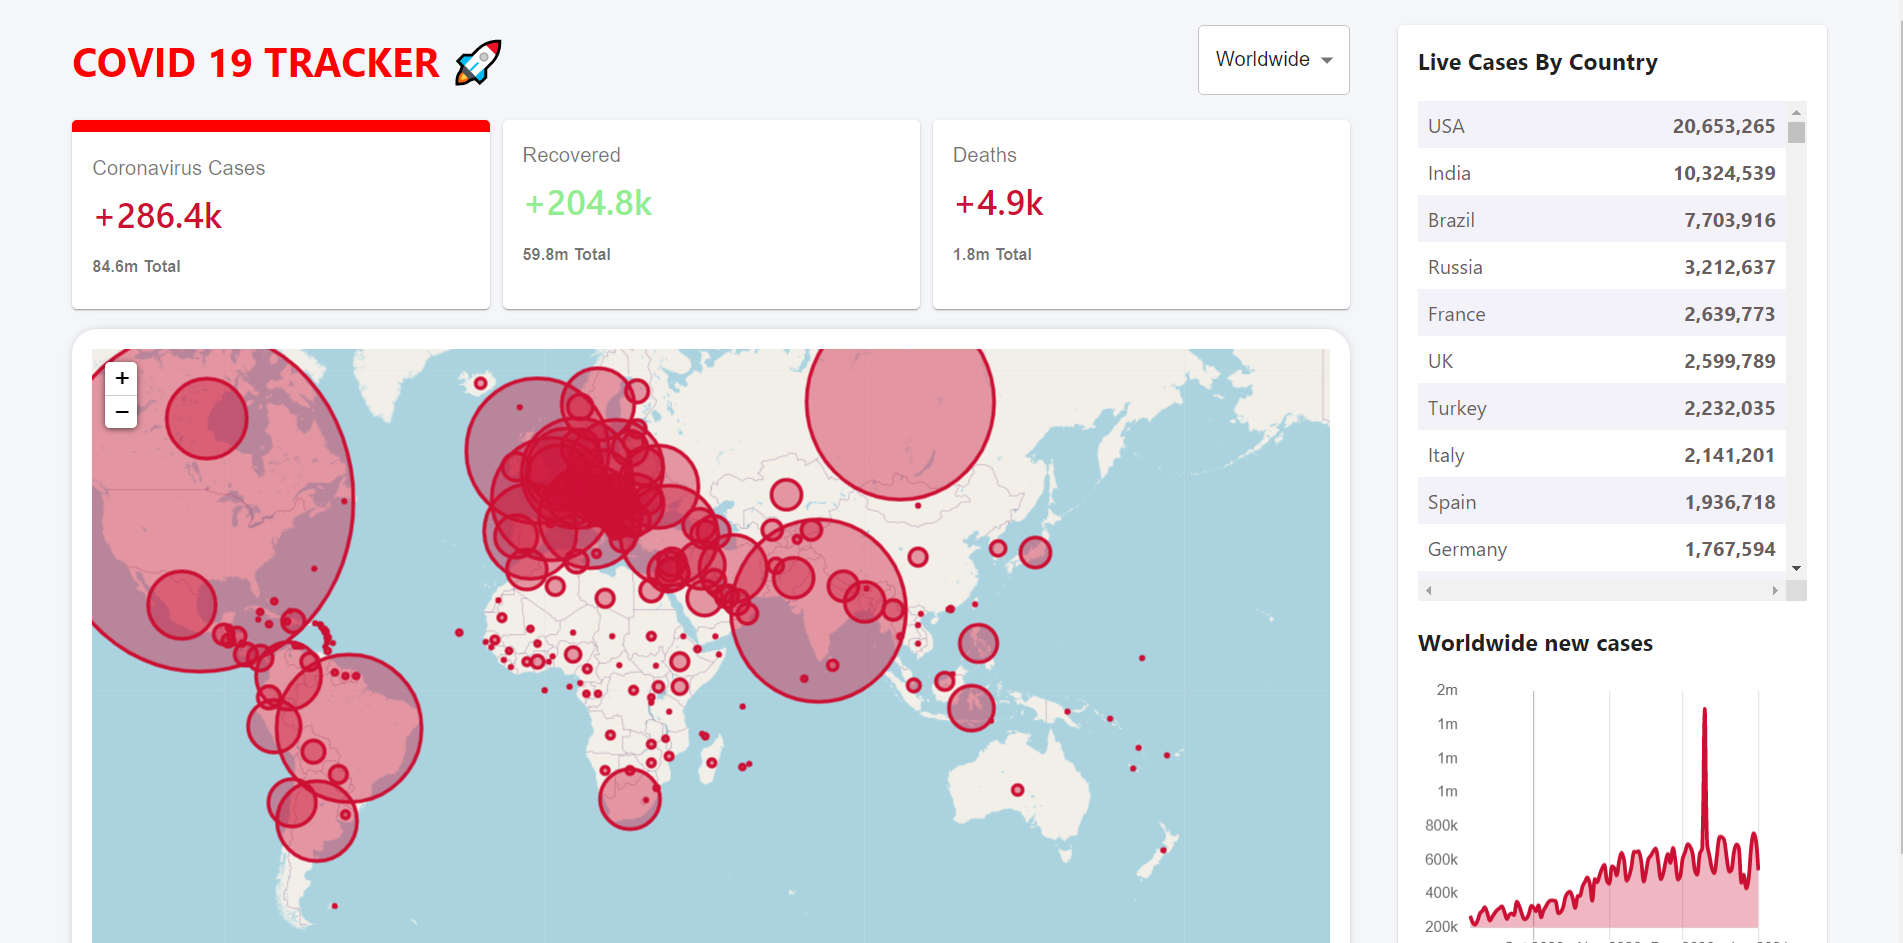Open the Worldwide country dropdown
The height and width of the screenshot is (943, 1903).
(1273, 60)
